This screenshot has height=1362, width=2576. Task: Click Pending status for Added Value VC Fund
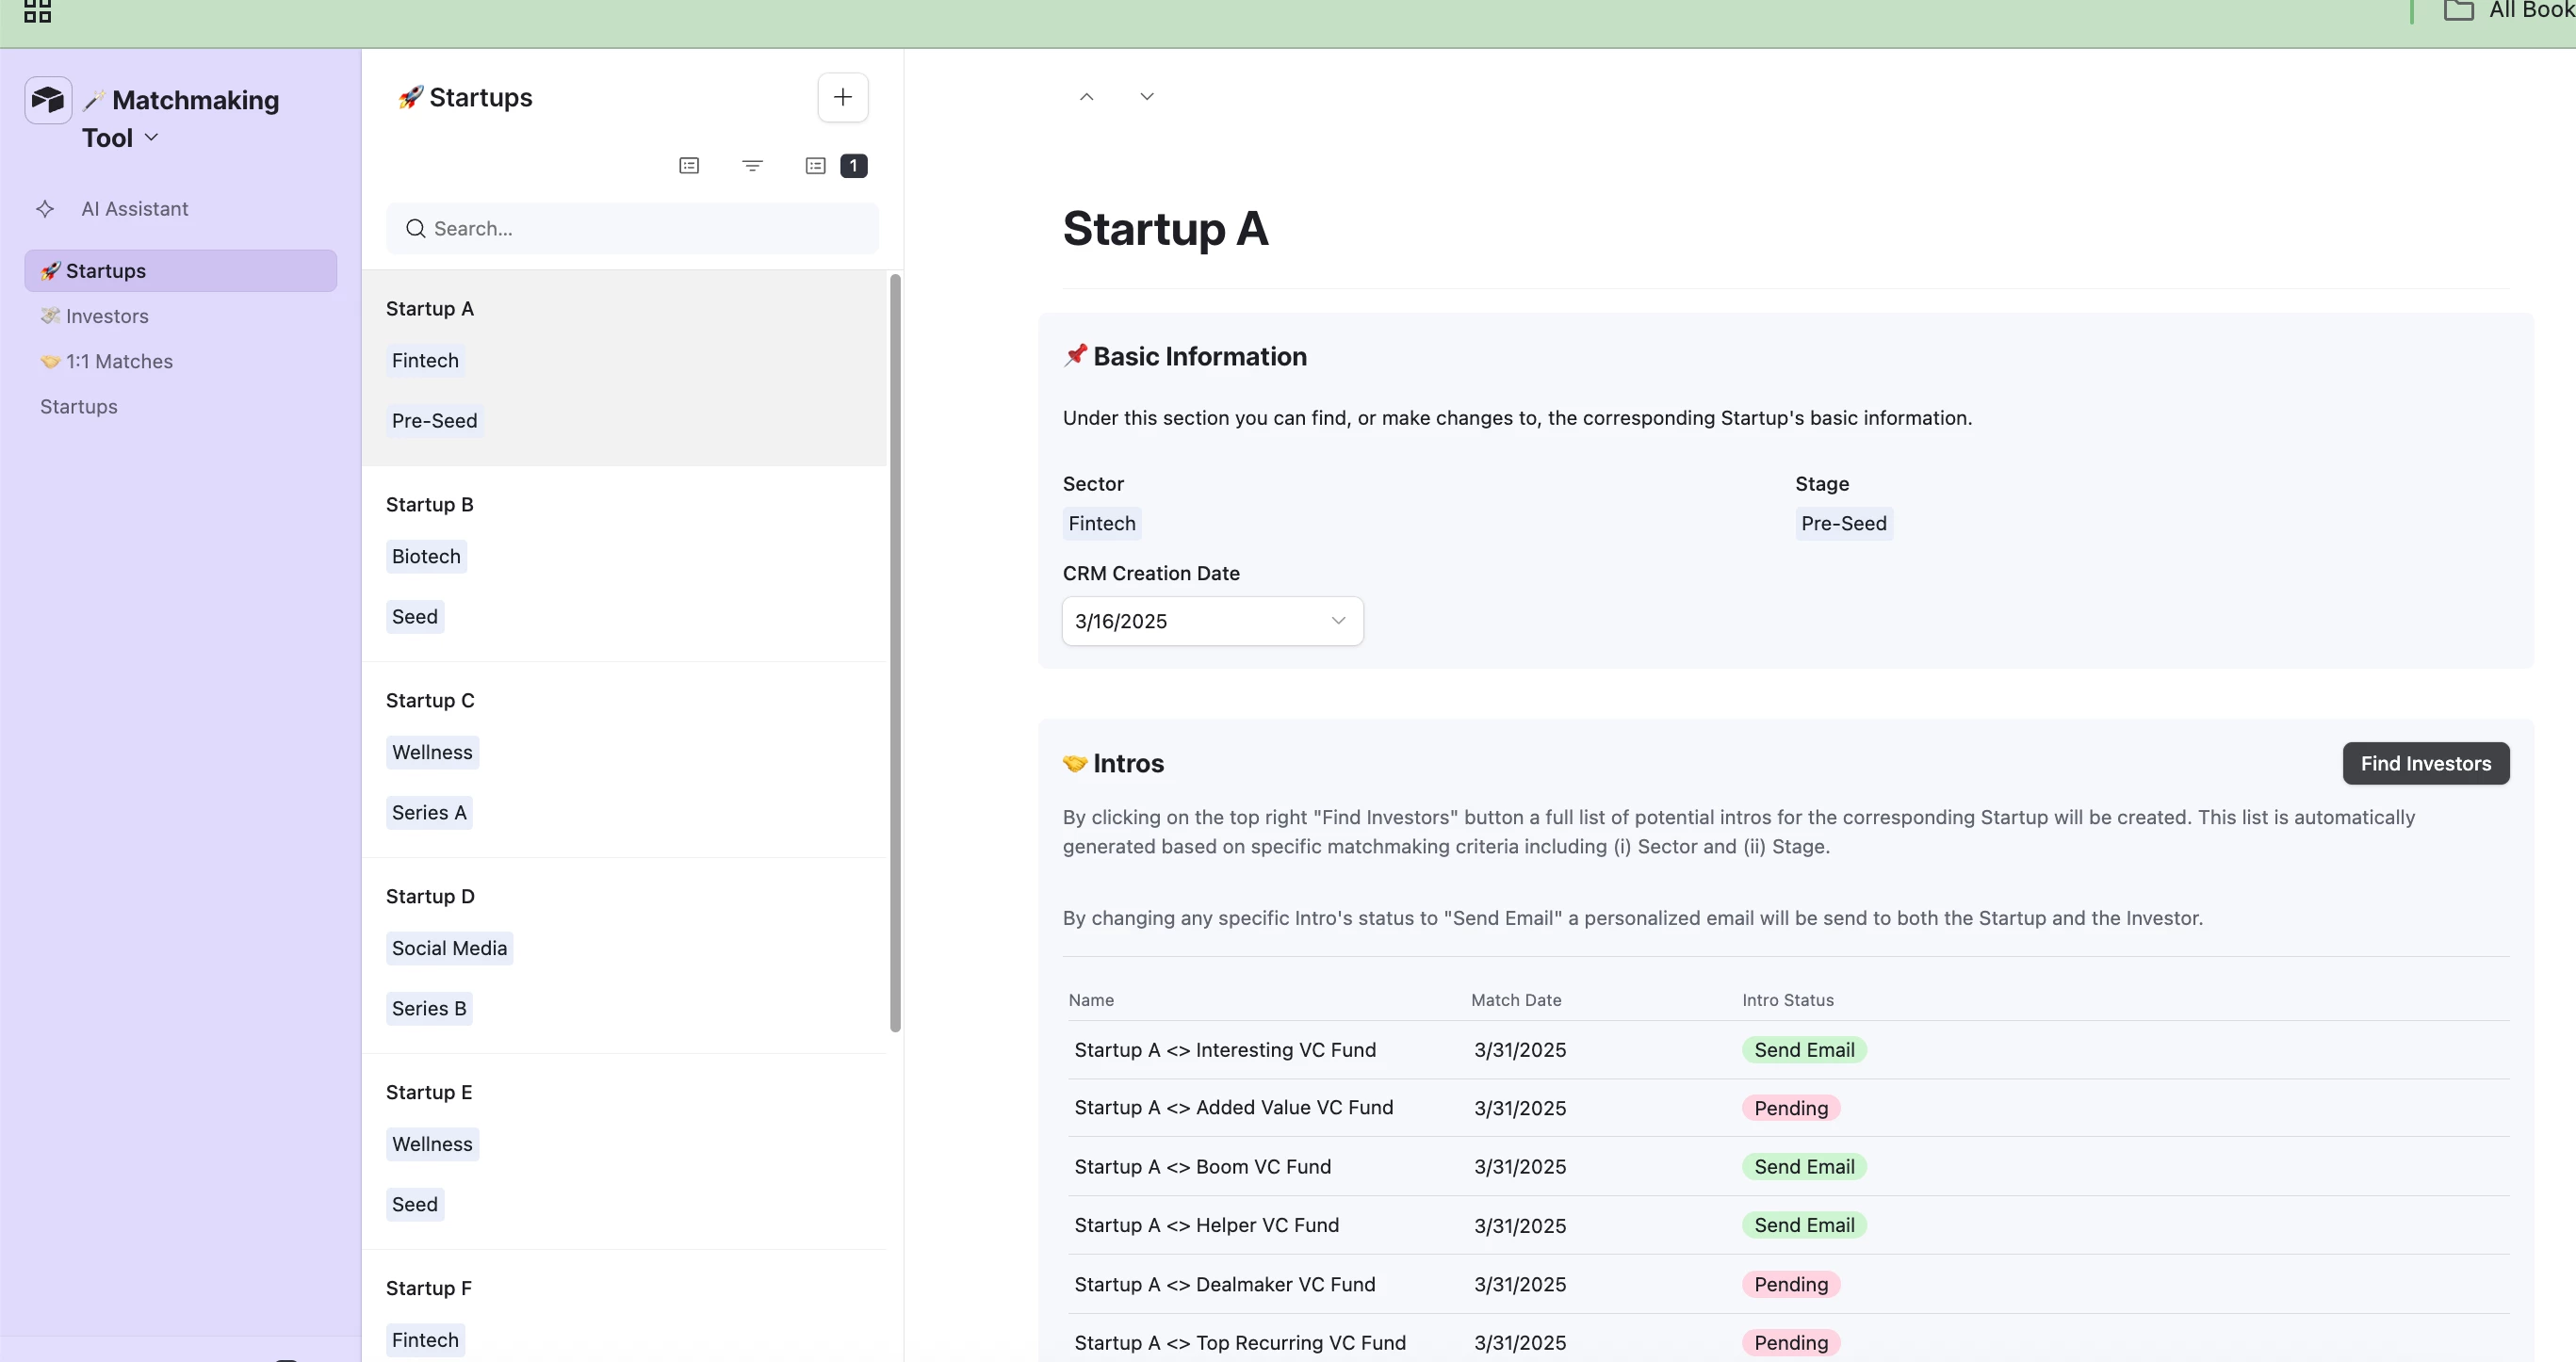coord(1791,1108)
